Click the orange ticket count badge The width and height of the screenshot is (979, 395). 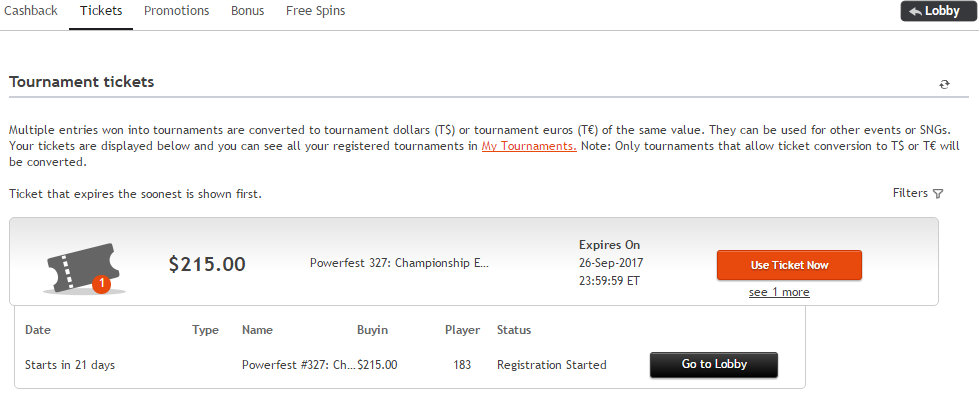(101, 285)
